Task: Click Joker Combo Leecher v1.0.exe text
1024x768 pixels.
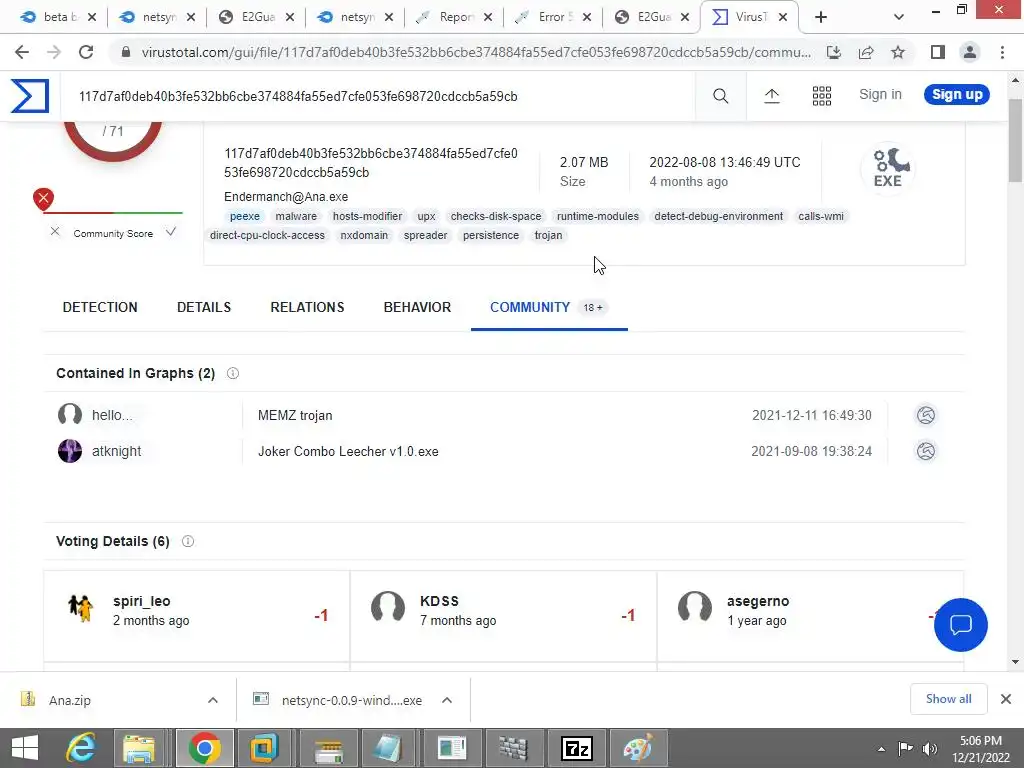Action: (x=348, y=451)
